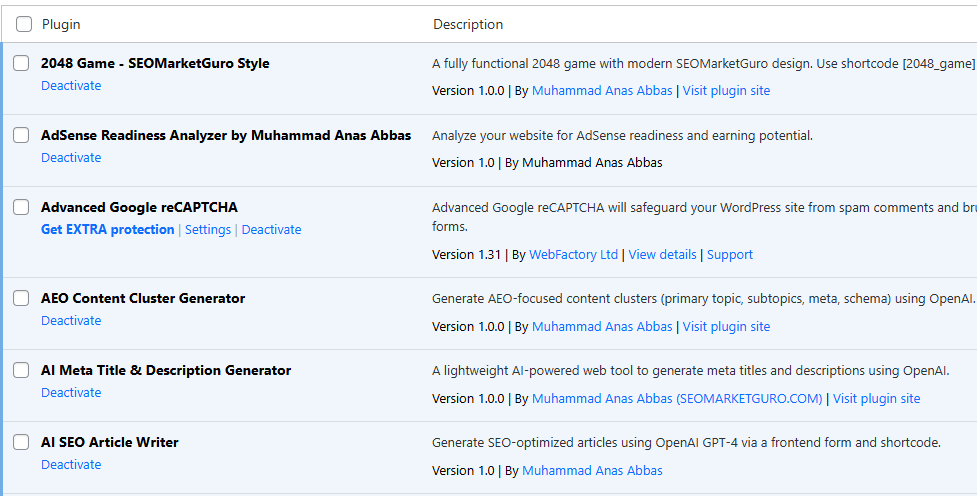Deactivate the AI SEO Article Writer plugin

point(71,465)
